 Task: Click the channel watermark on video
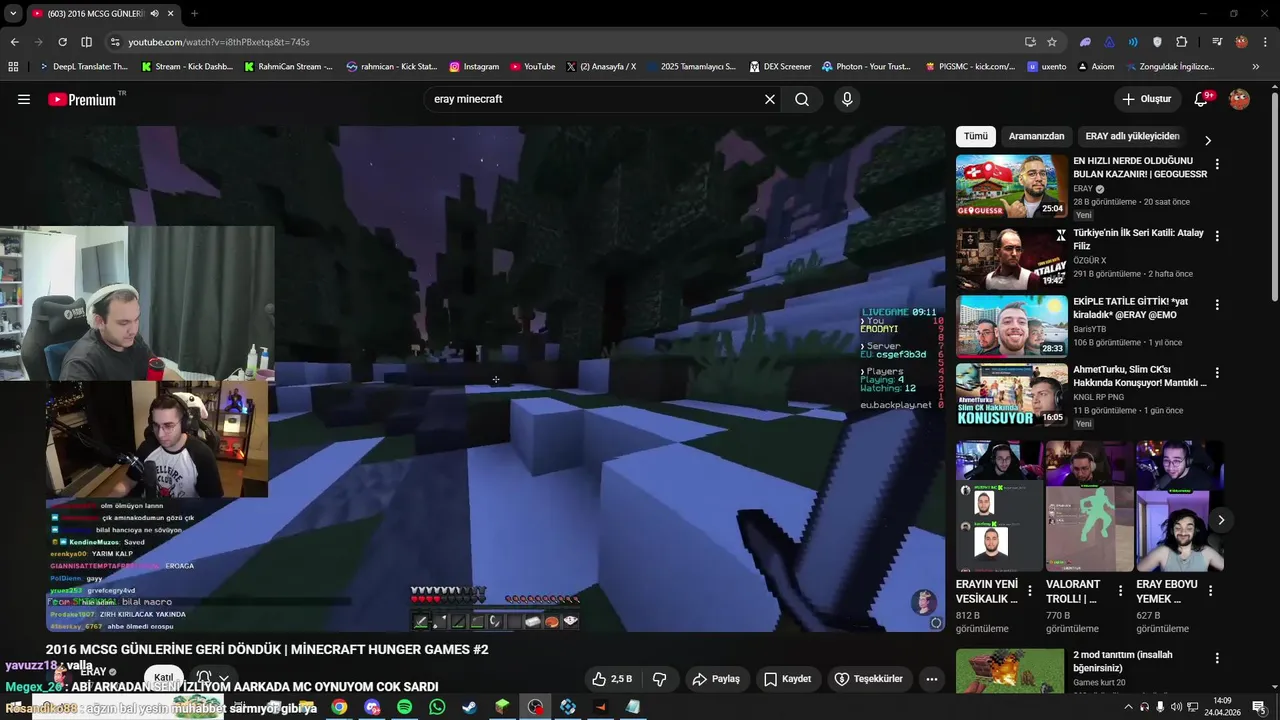[x=924, y=602]
